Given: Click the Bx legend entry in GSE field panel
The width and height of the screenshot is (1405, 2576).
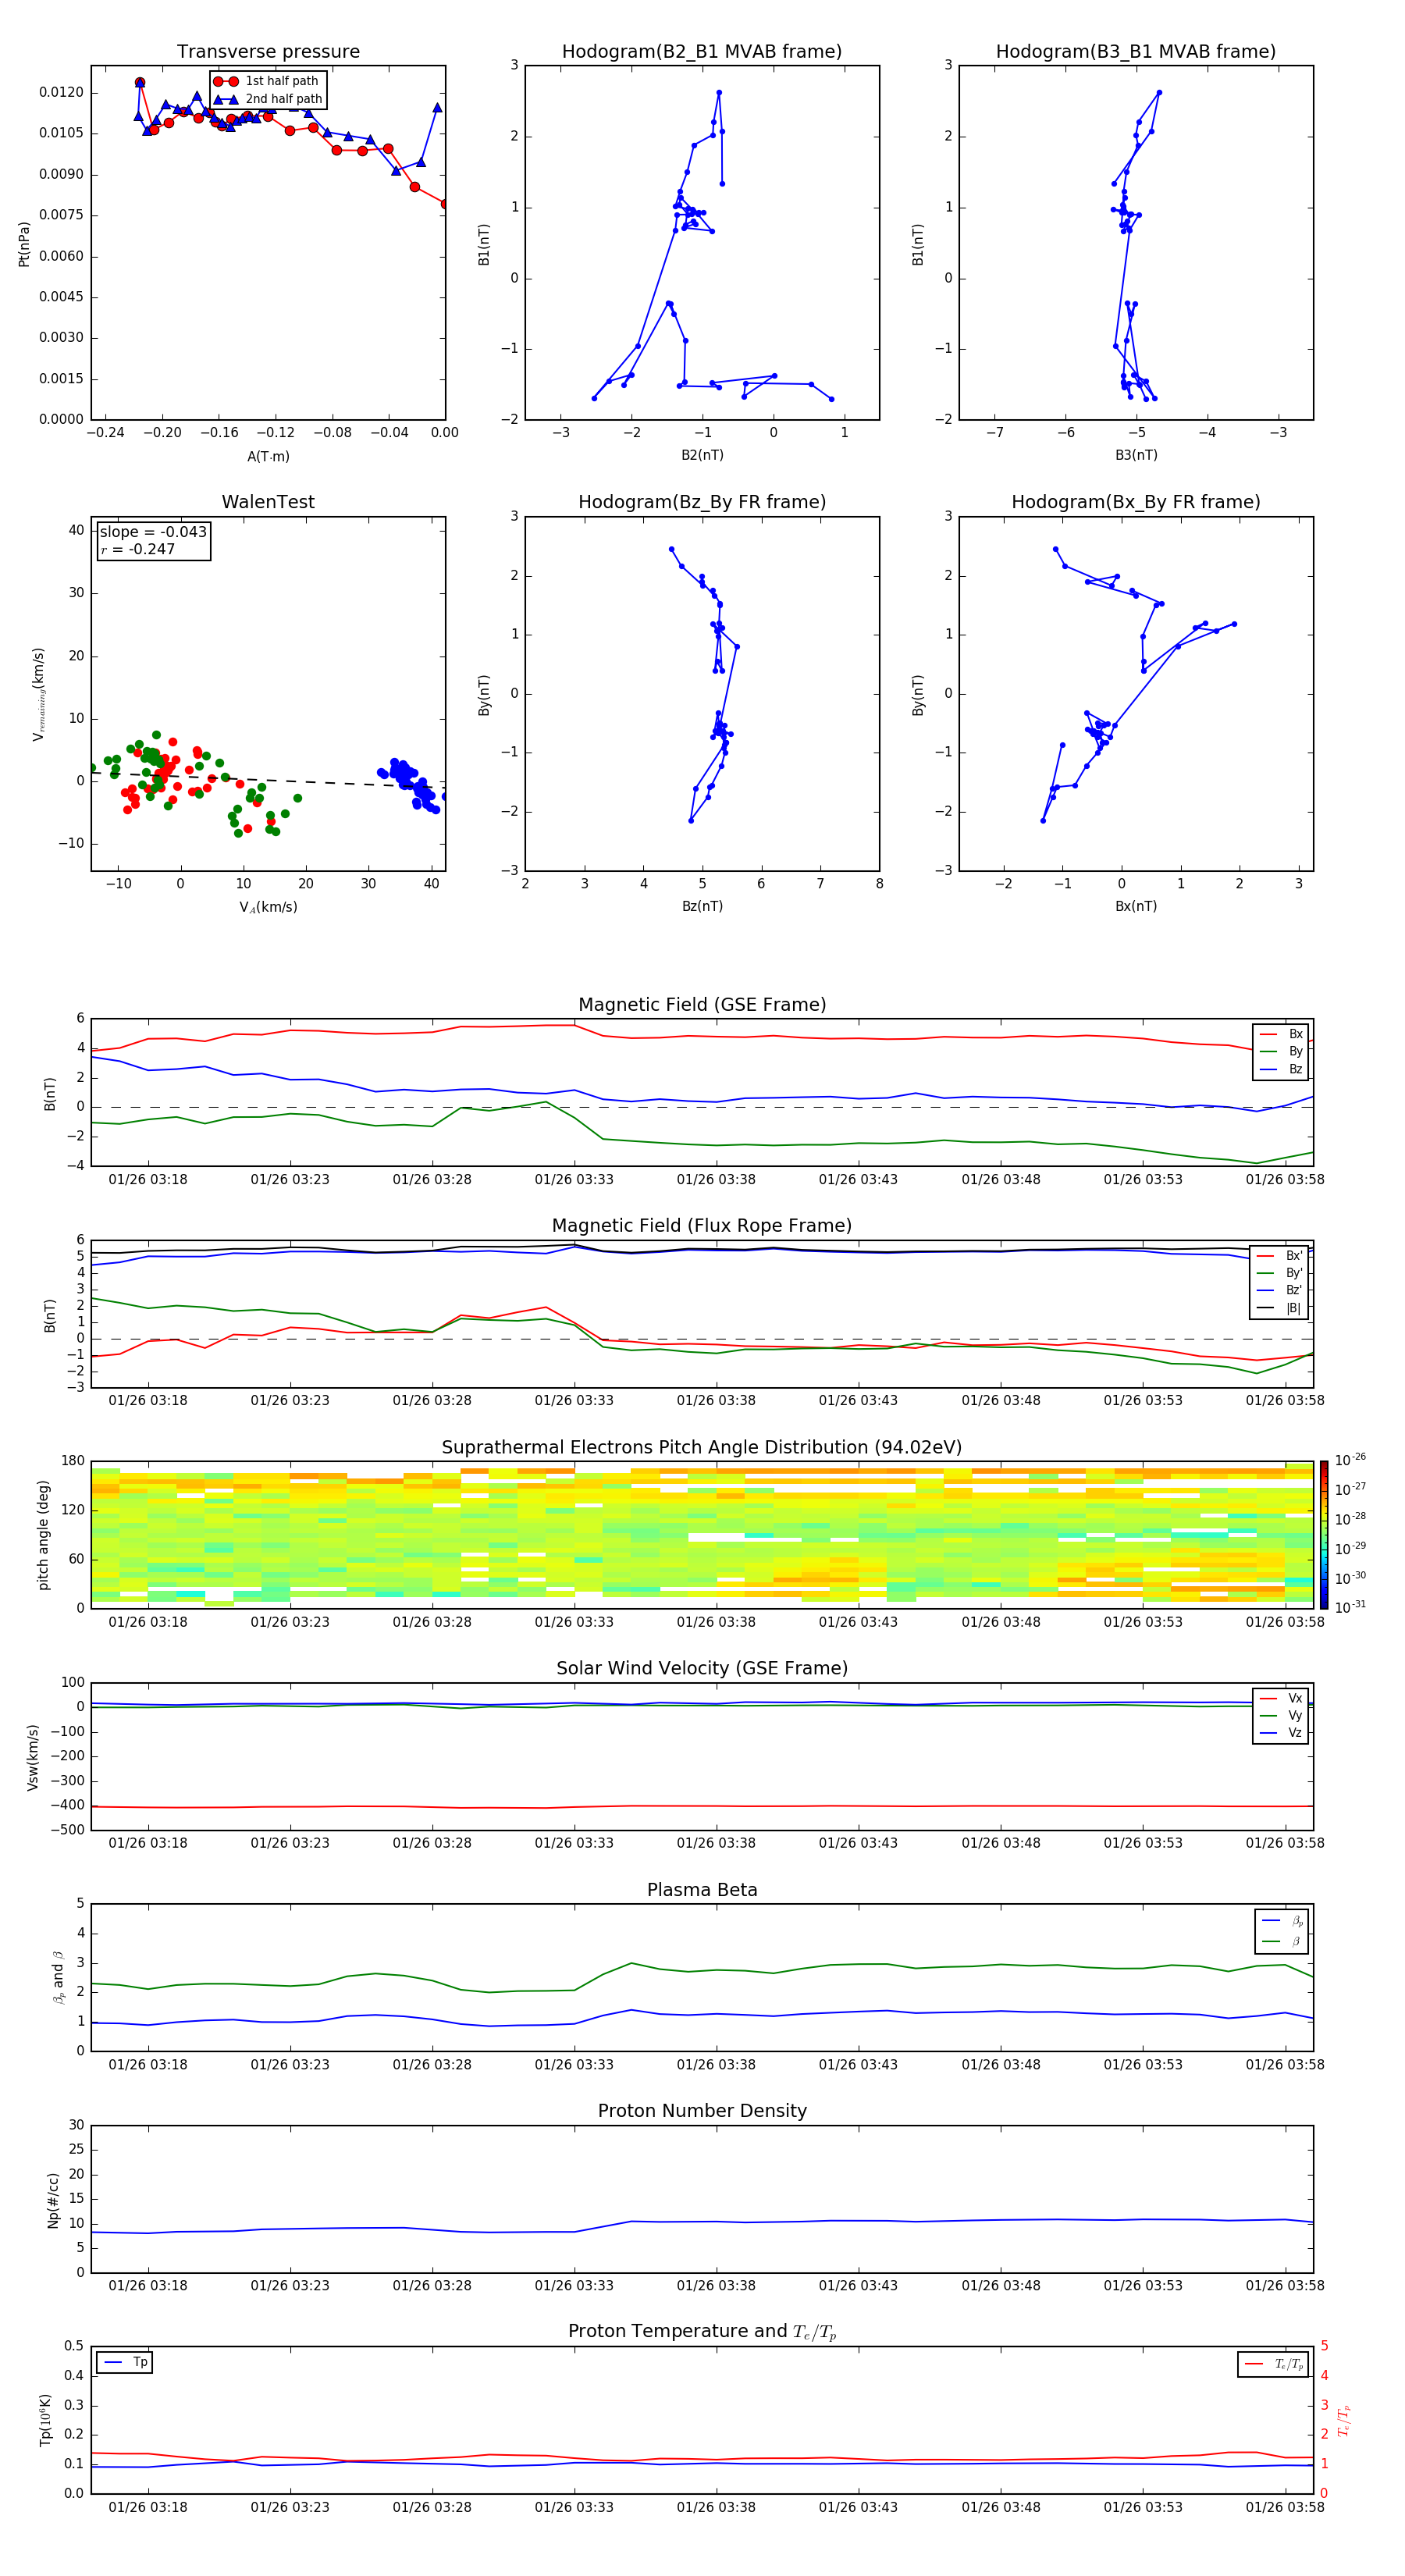Looking at the screenshot, I should click(1281, 1034).
